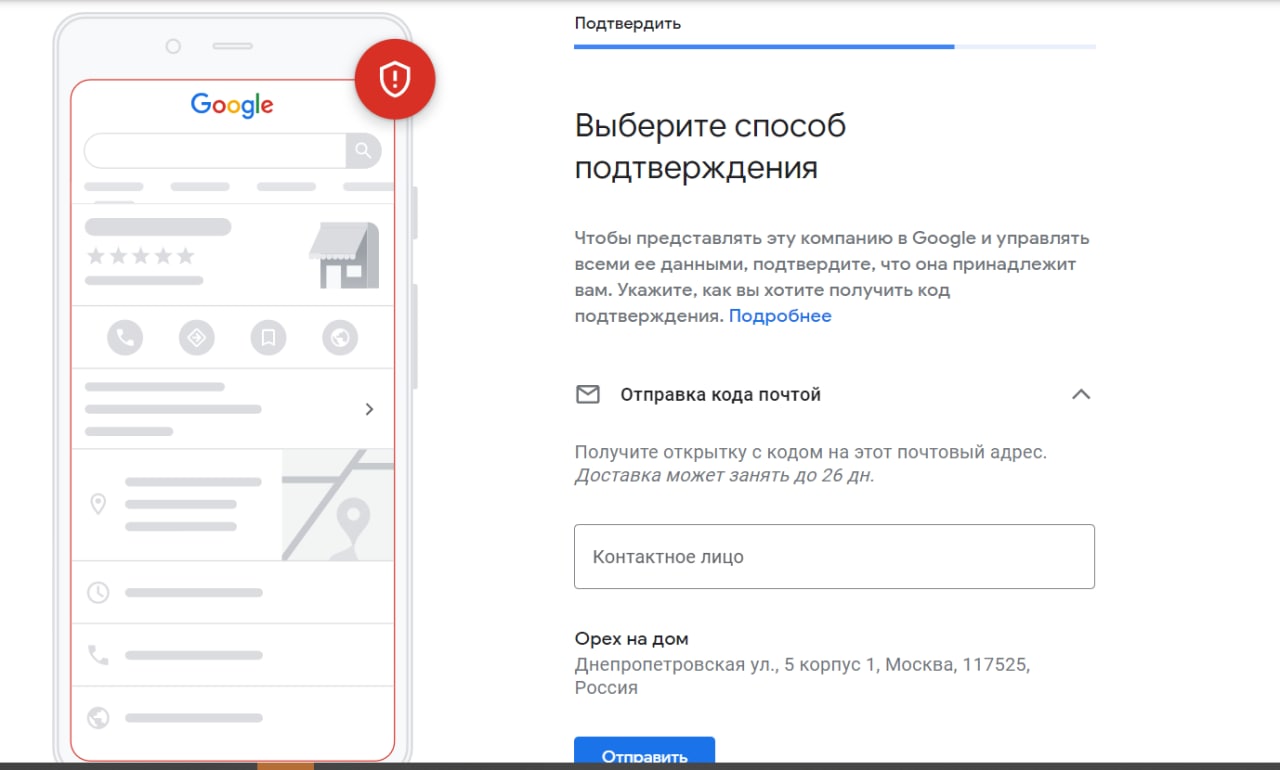Click the clock hours icon in mockup
Viewport: 1280px width, 770px height.
click(98, 592)
